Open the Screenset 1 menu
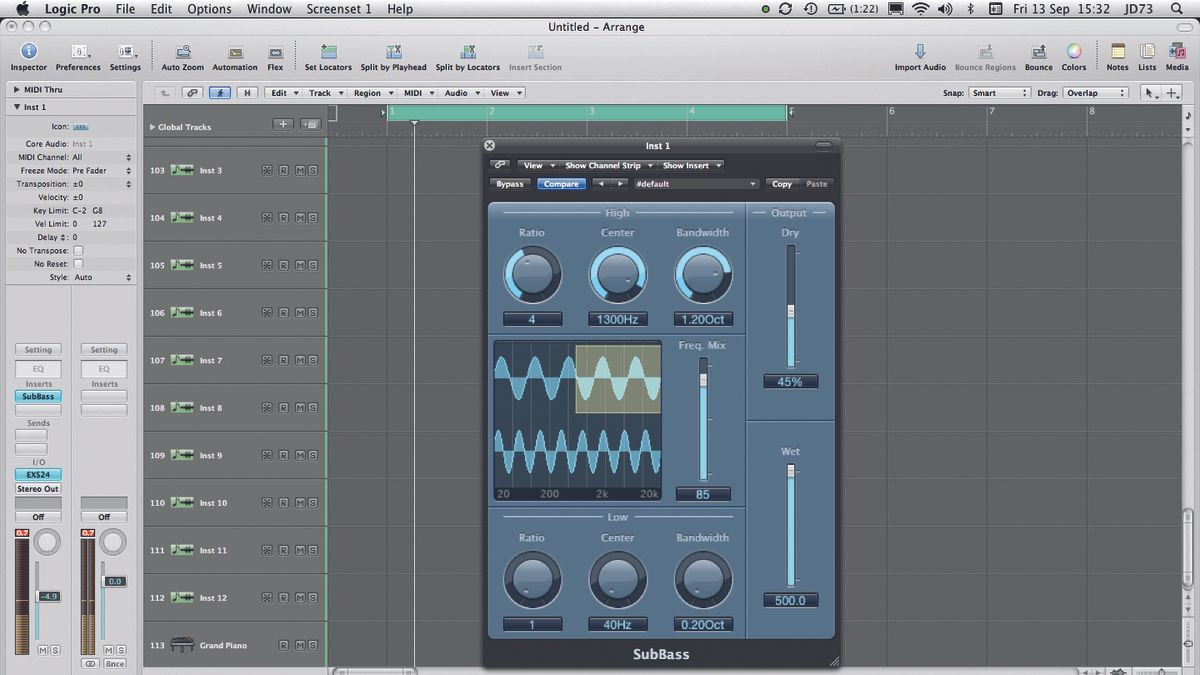 pos(338,8)
